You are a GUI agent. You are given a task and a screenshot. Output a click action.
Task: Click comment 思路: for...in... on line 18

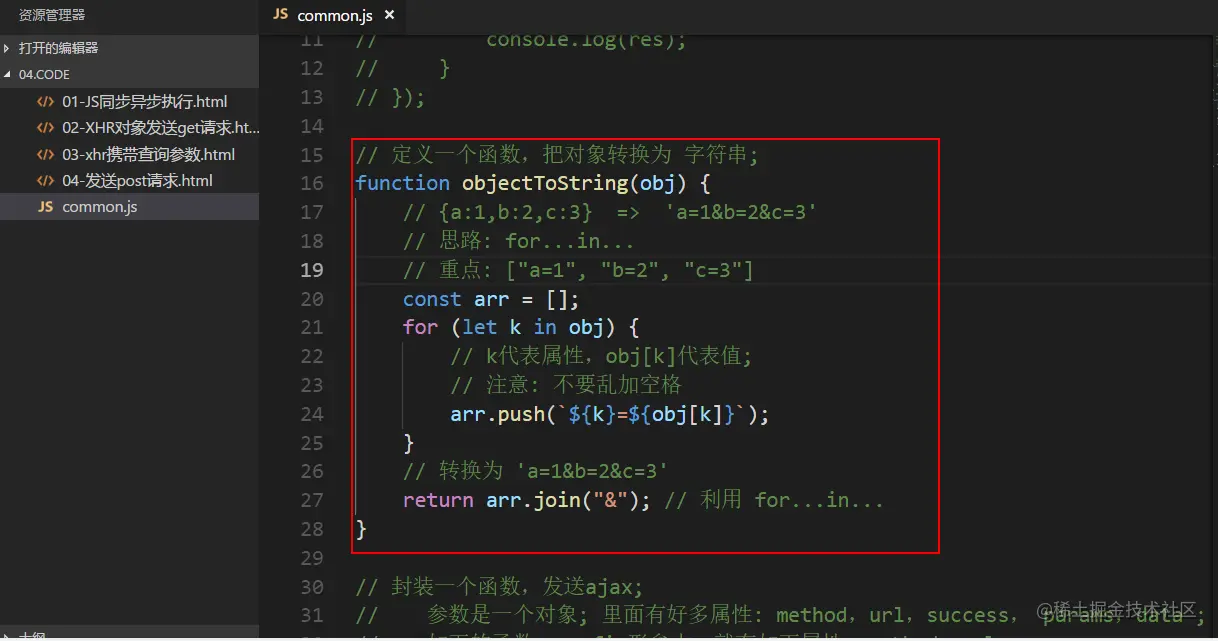pos(519,241)
